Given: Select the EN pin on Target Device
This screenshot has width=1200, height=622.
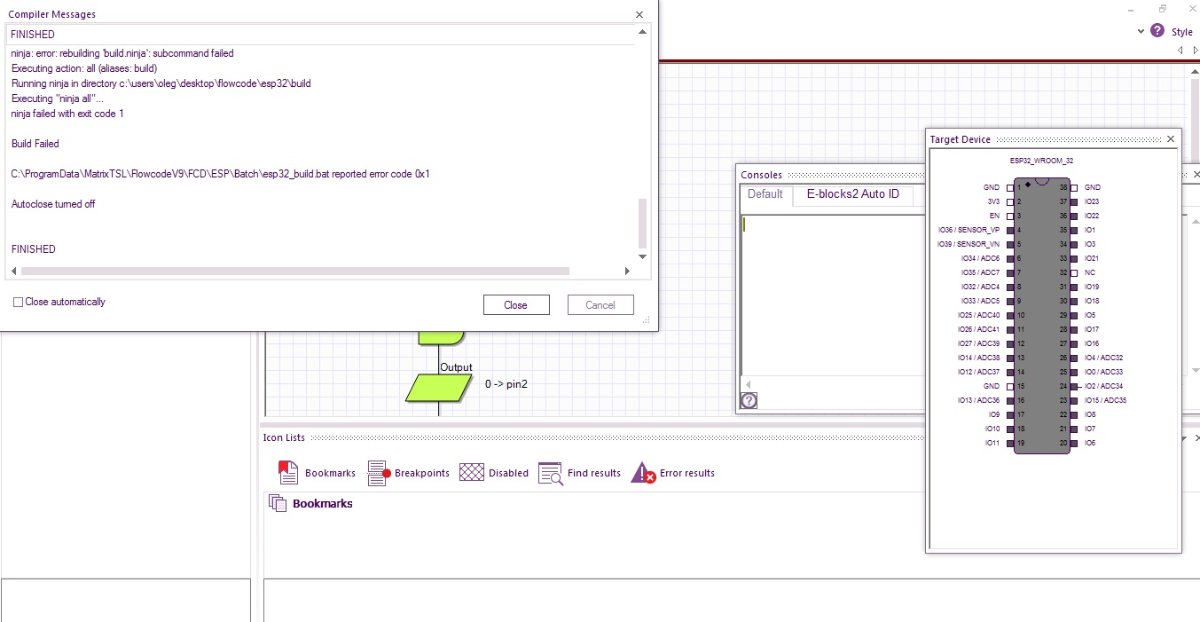Looking at the screenshot, I should (1009, 215).
